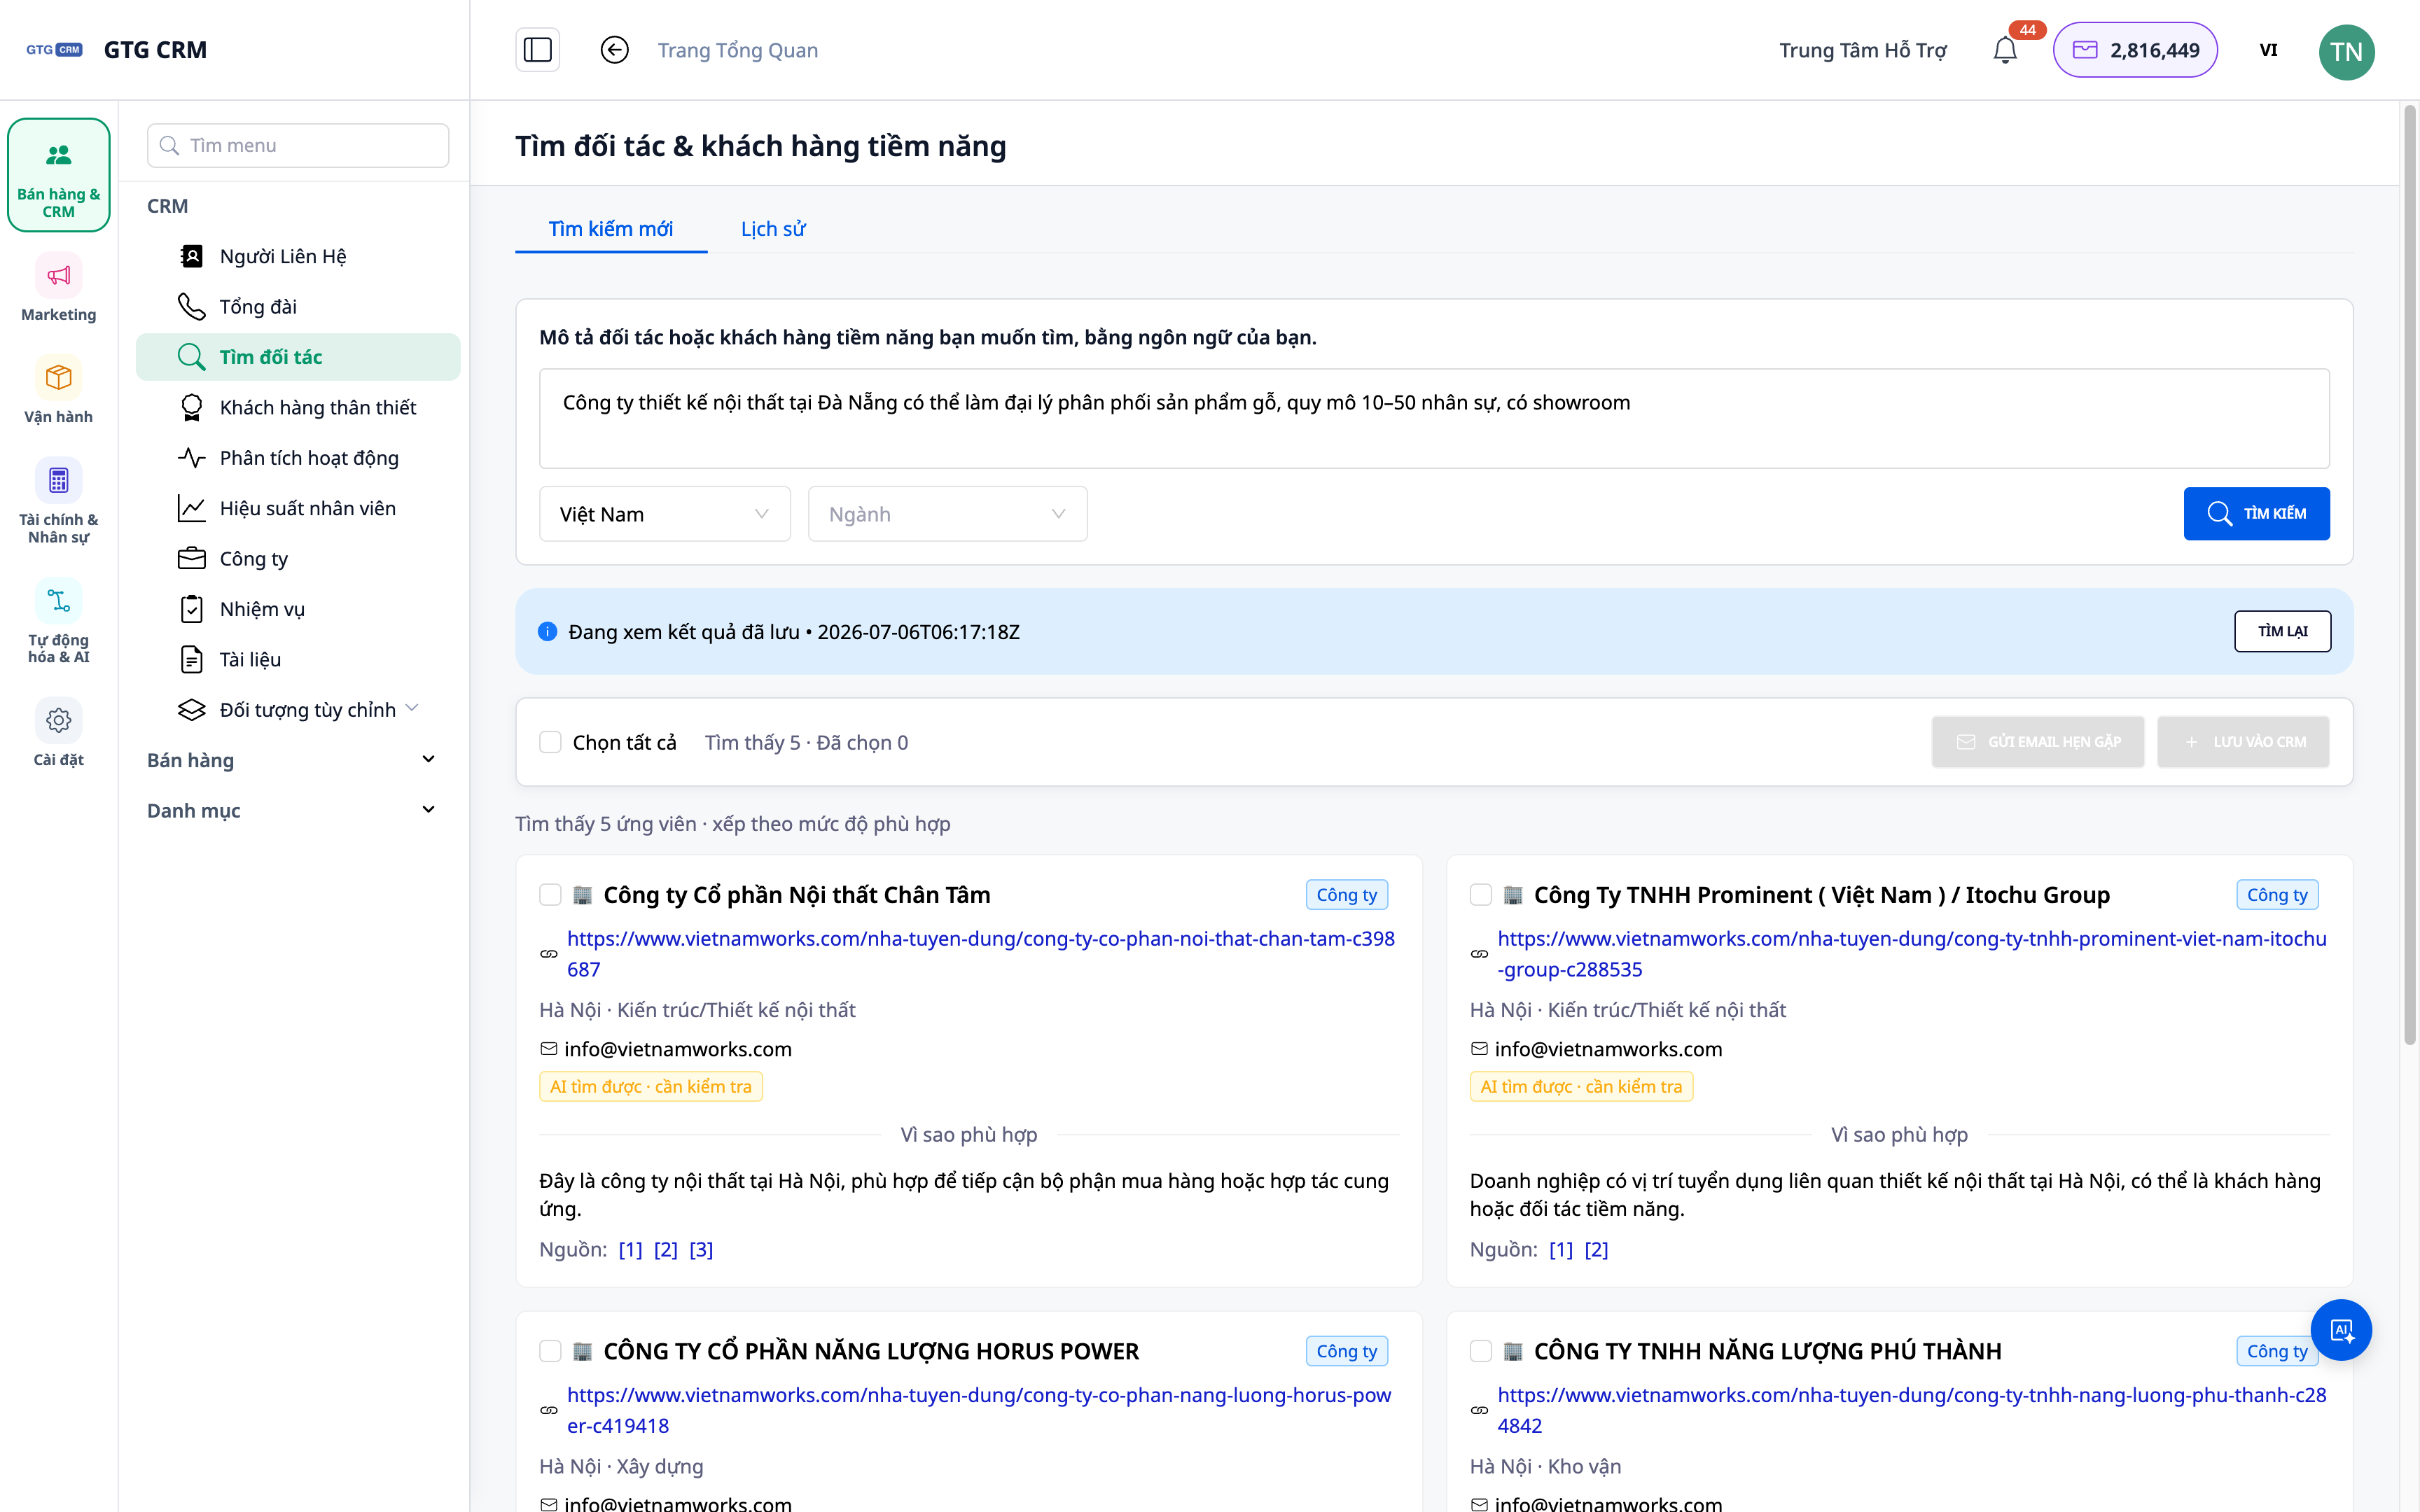The height and width of the screenshot is (1512, 2420).
Task: Go to Trang Tổng Quan breadcrumb
Action: [x=738, y=50]
